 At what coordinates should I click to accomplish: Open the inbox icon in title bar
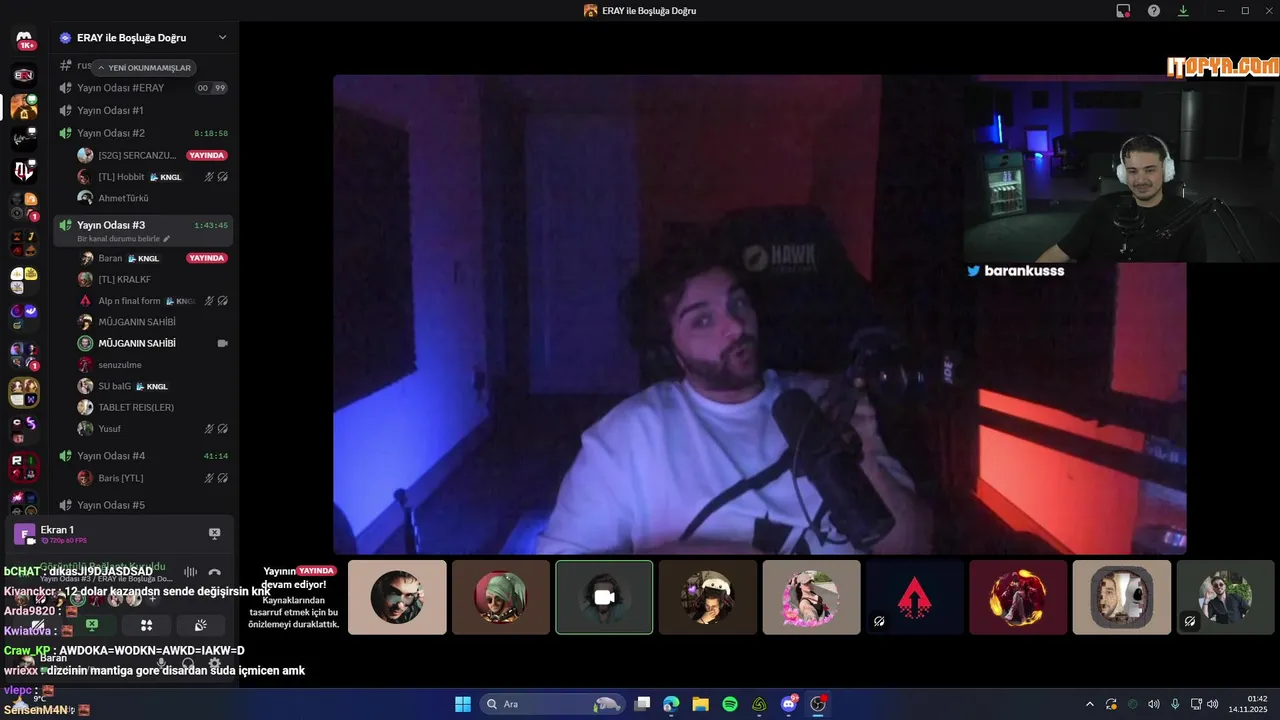[1123, 11]
